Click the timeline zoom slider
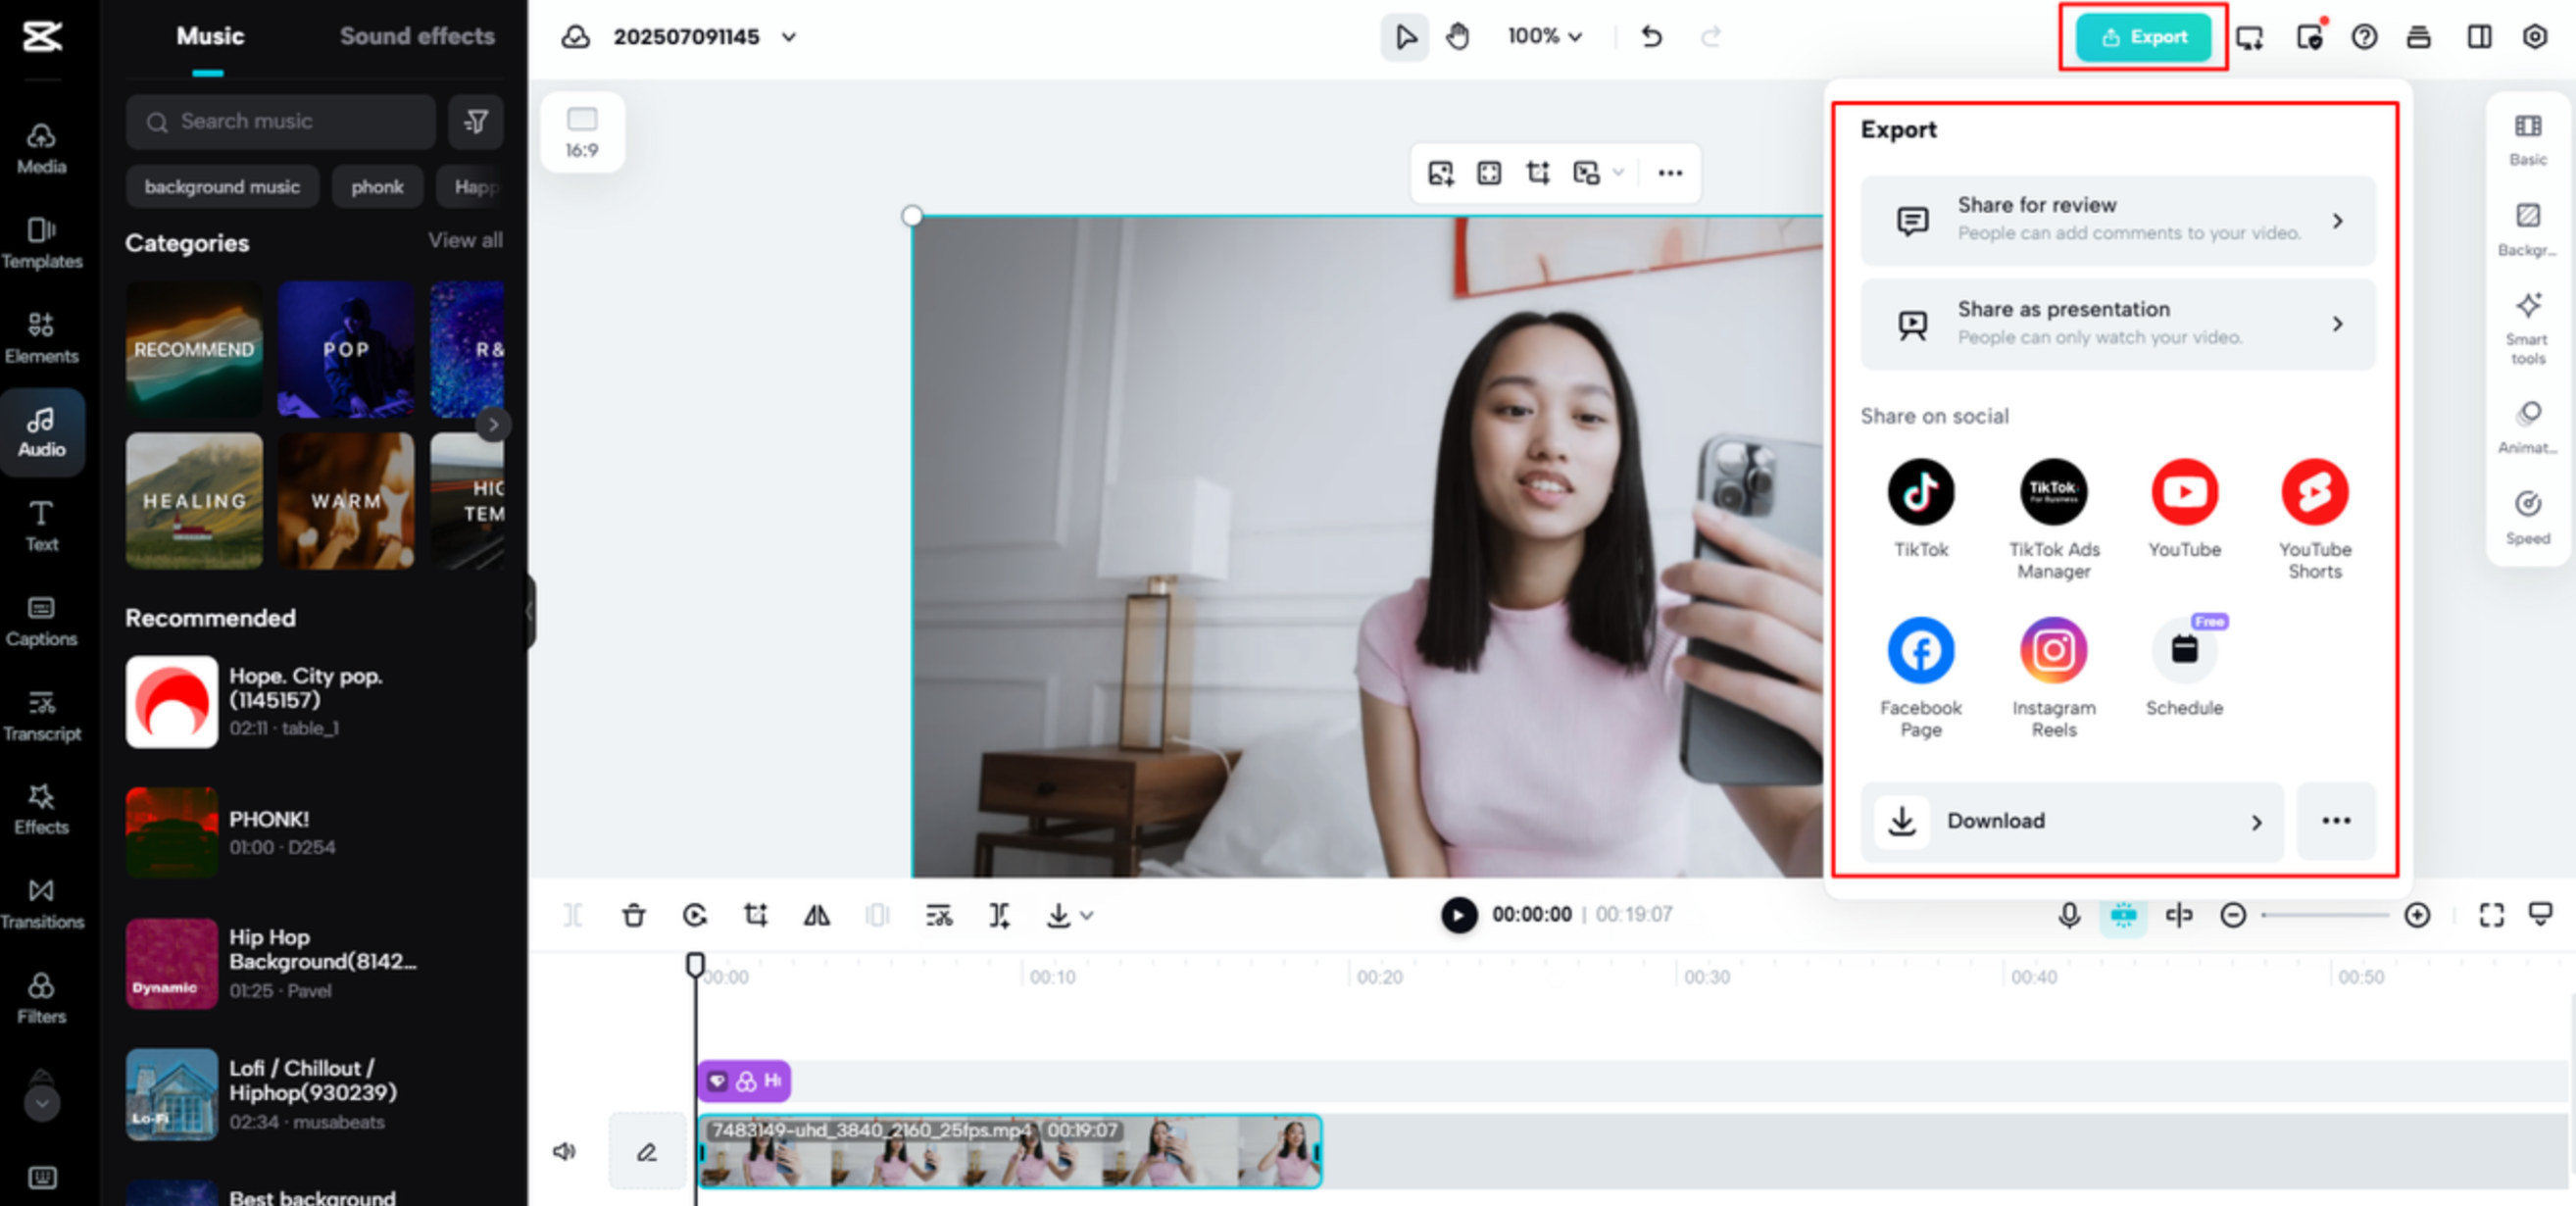This screenshot has width=2576, height=1206. click(2324, 915)
